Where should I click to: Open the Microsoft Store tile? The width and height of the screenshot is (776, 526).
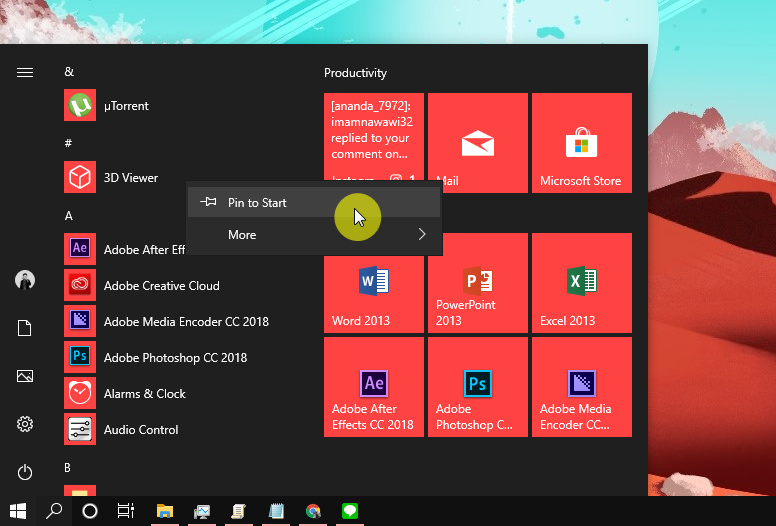[x=582, y=143]
